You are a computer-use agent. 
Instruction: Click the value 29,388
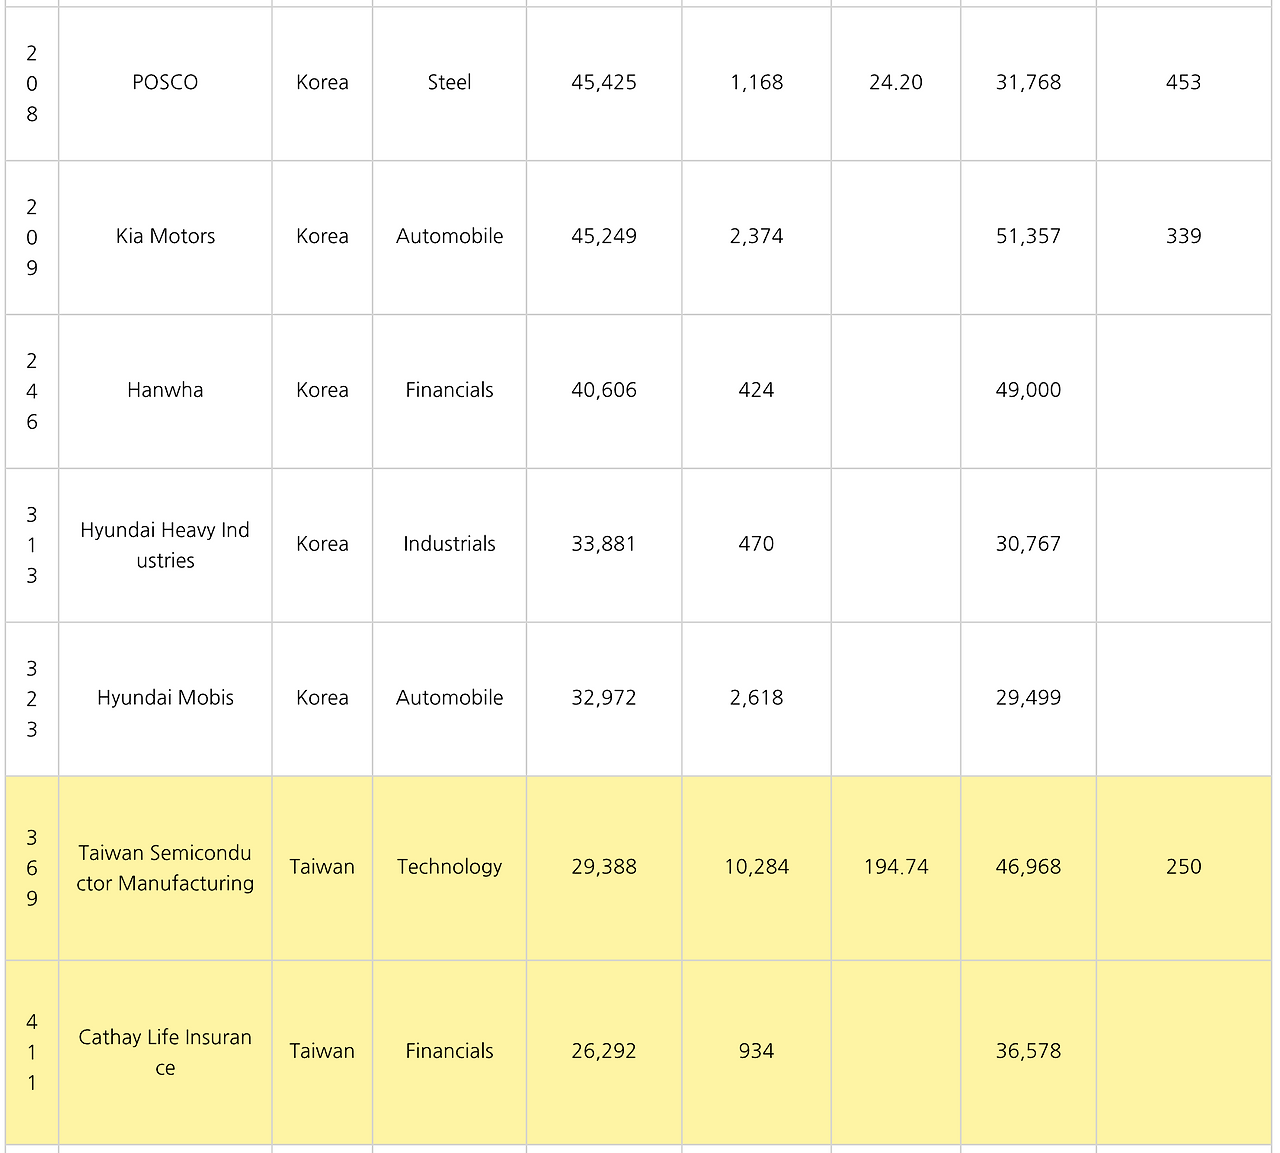604,868
